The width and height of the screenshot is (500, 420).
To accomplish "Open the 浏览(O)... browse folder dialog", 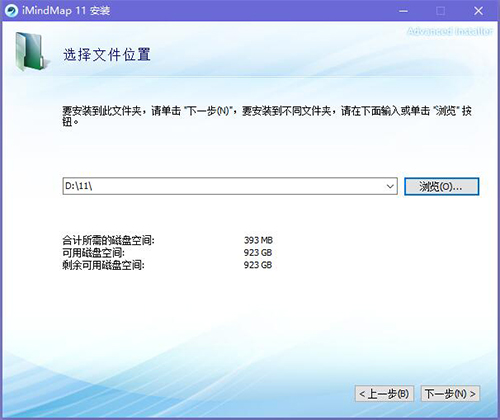I will tap(441, 186).
